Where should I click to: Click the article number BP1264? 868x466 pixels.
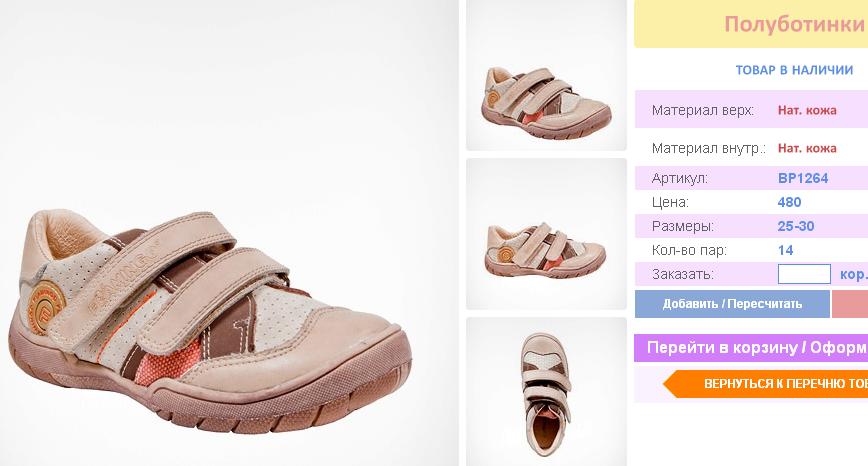(x=803, y=178)
